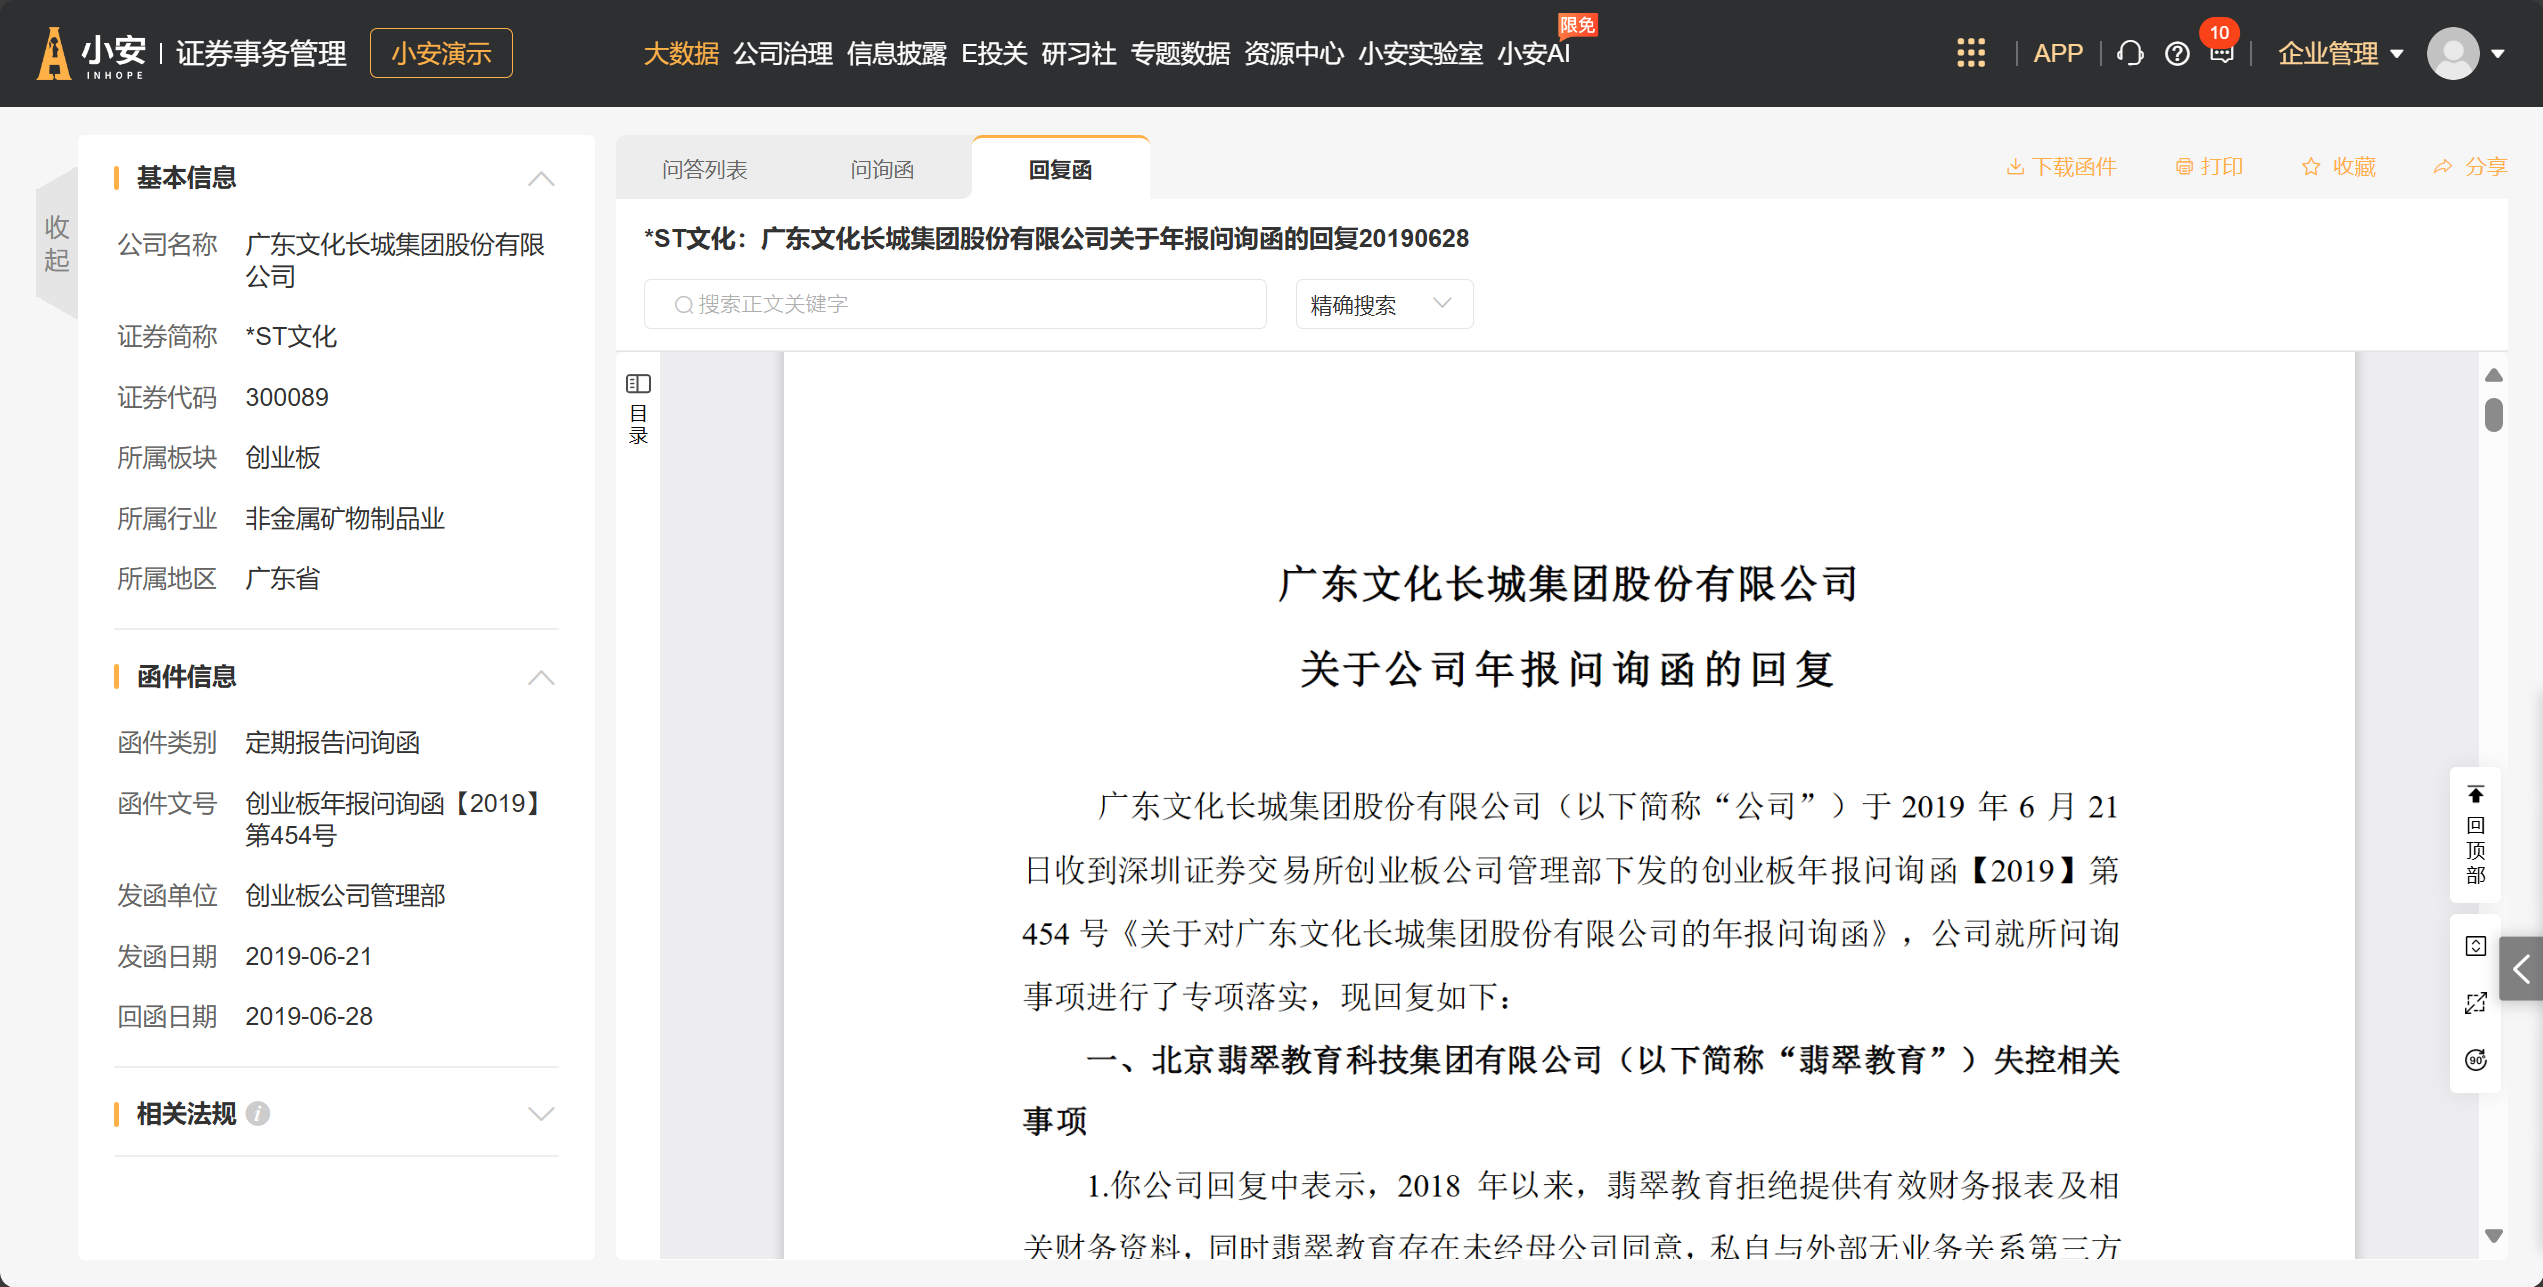Open the nine-dot apps grid icon
Screen dimensions: 2543x1287
(1970, 53)
